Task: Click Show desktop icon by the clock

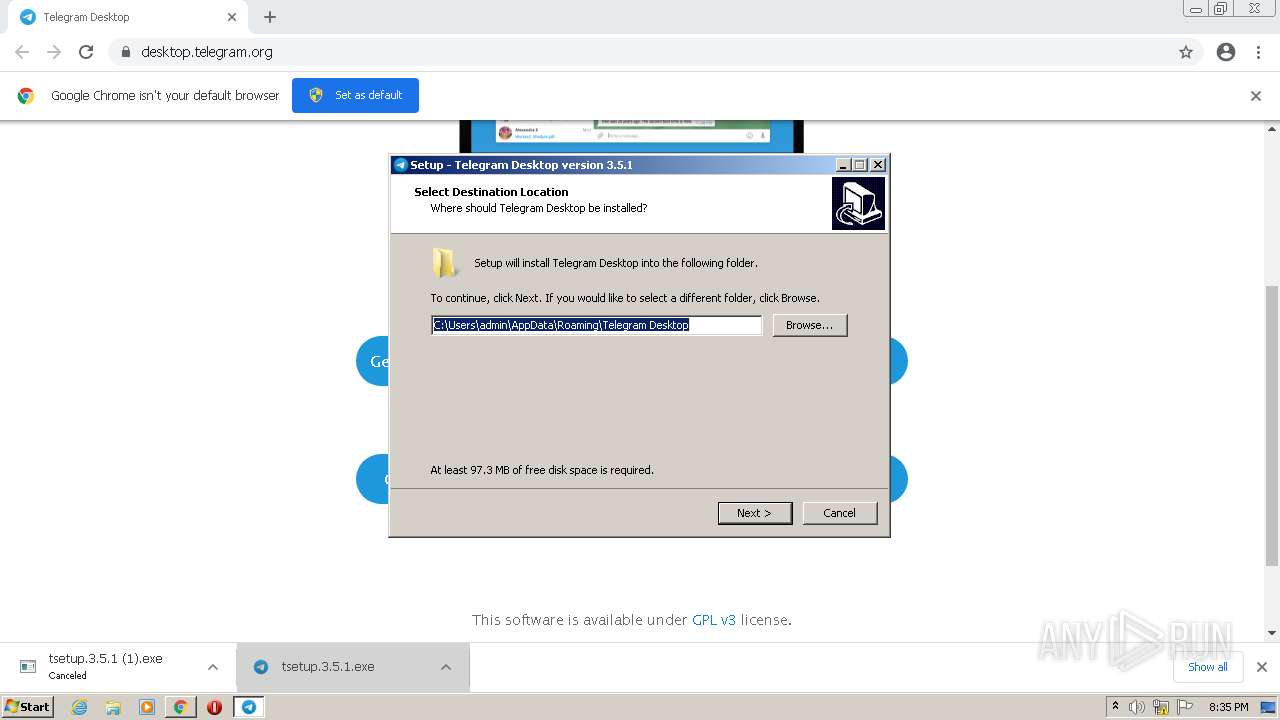Action: [x=1268, y=707]
